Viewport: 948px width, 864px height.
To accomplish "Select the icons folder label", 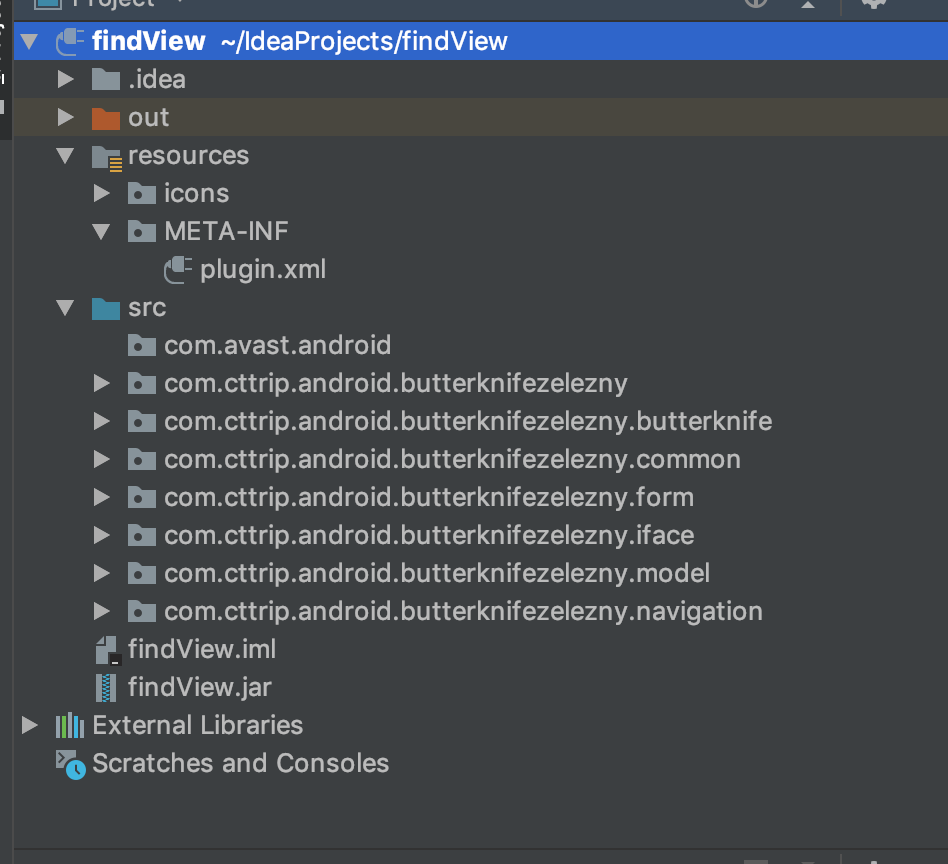I will [196, 193].
